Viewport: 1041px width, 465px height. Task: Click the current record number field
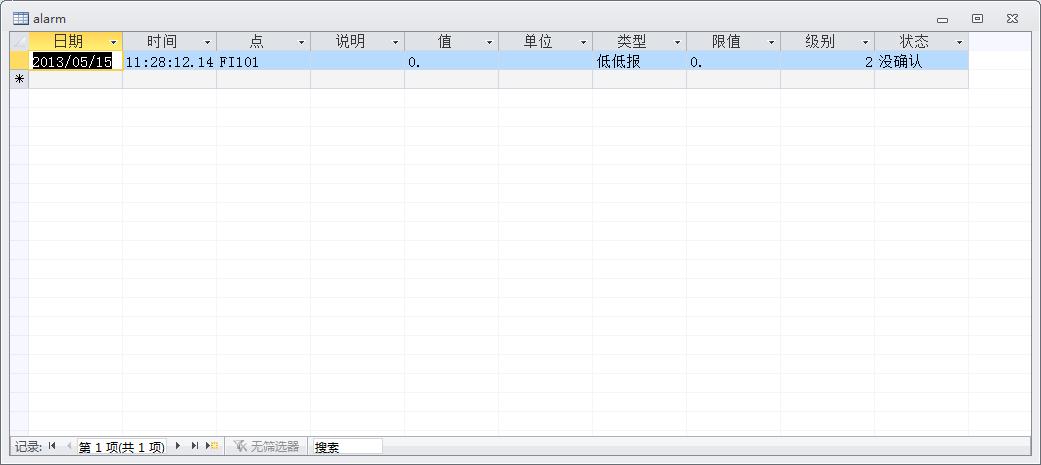click(121, 446)
